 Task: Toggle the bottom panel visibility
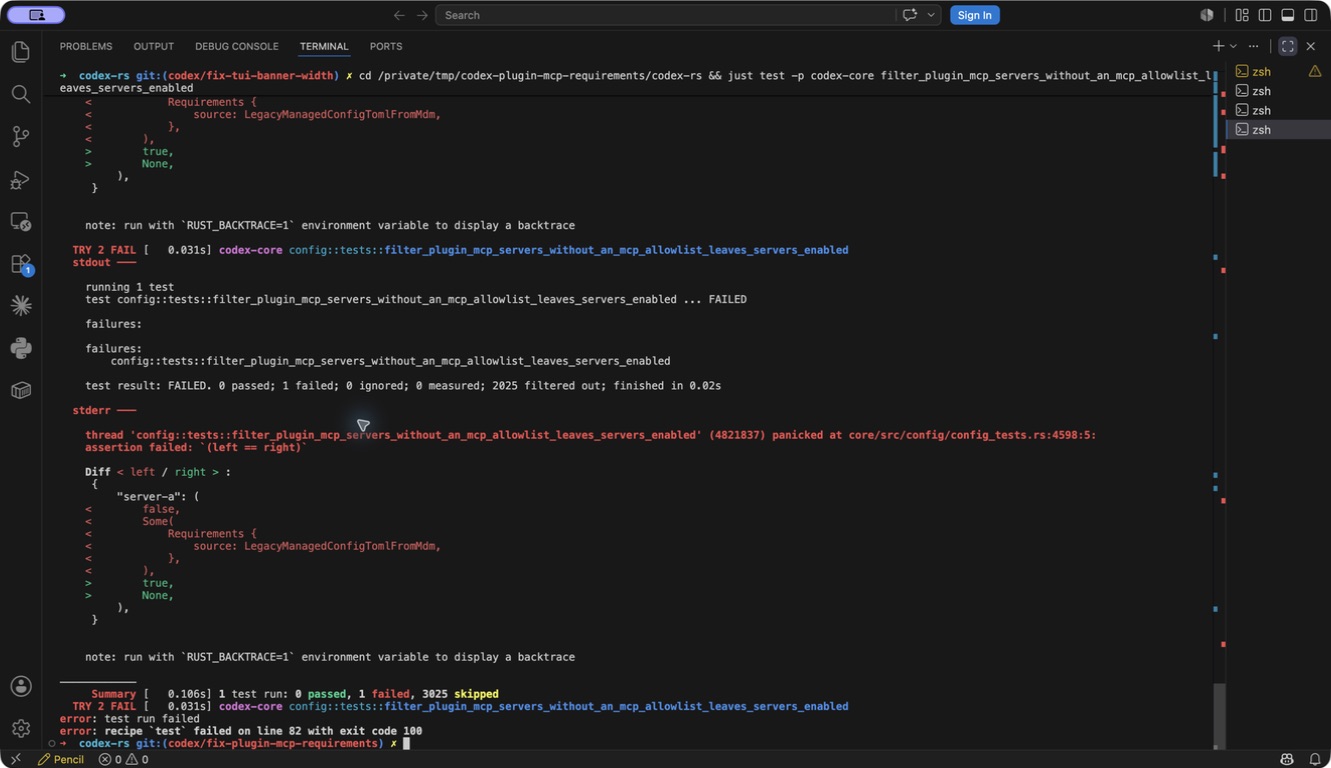point(1288,15)
